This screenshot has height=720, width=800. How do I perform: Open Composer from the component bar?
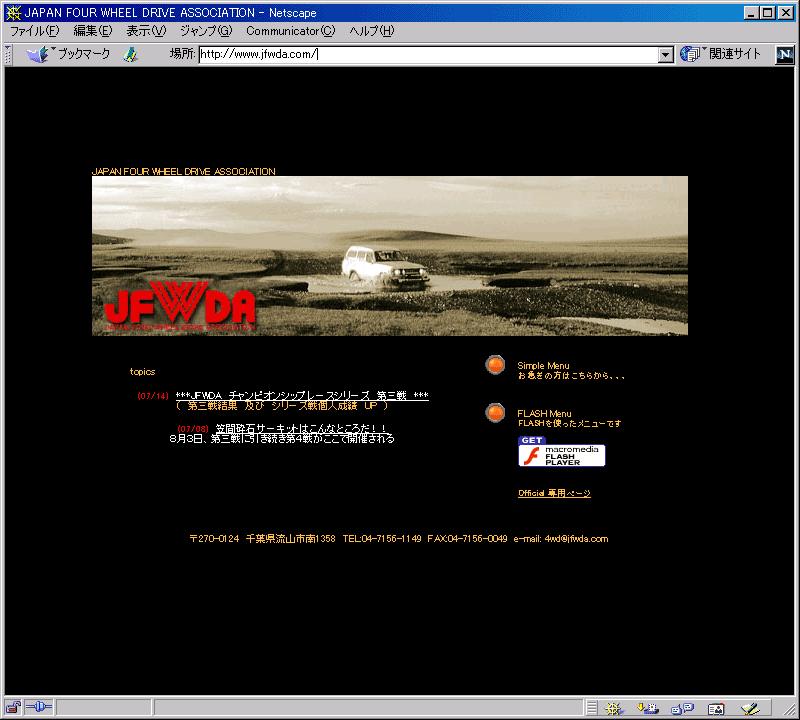[750, 708]
